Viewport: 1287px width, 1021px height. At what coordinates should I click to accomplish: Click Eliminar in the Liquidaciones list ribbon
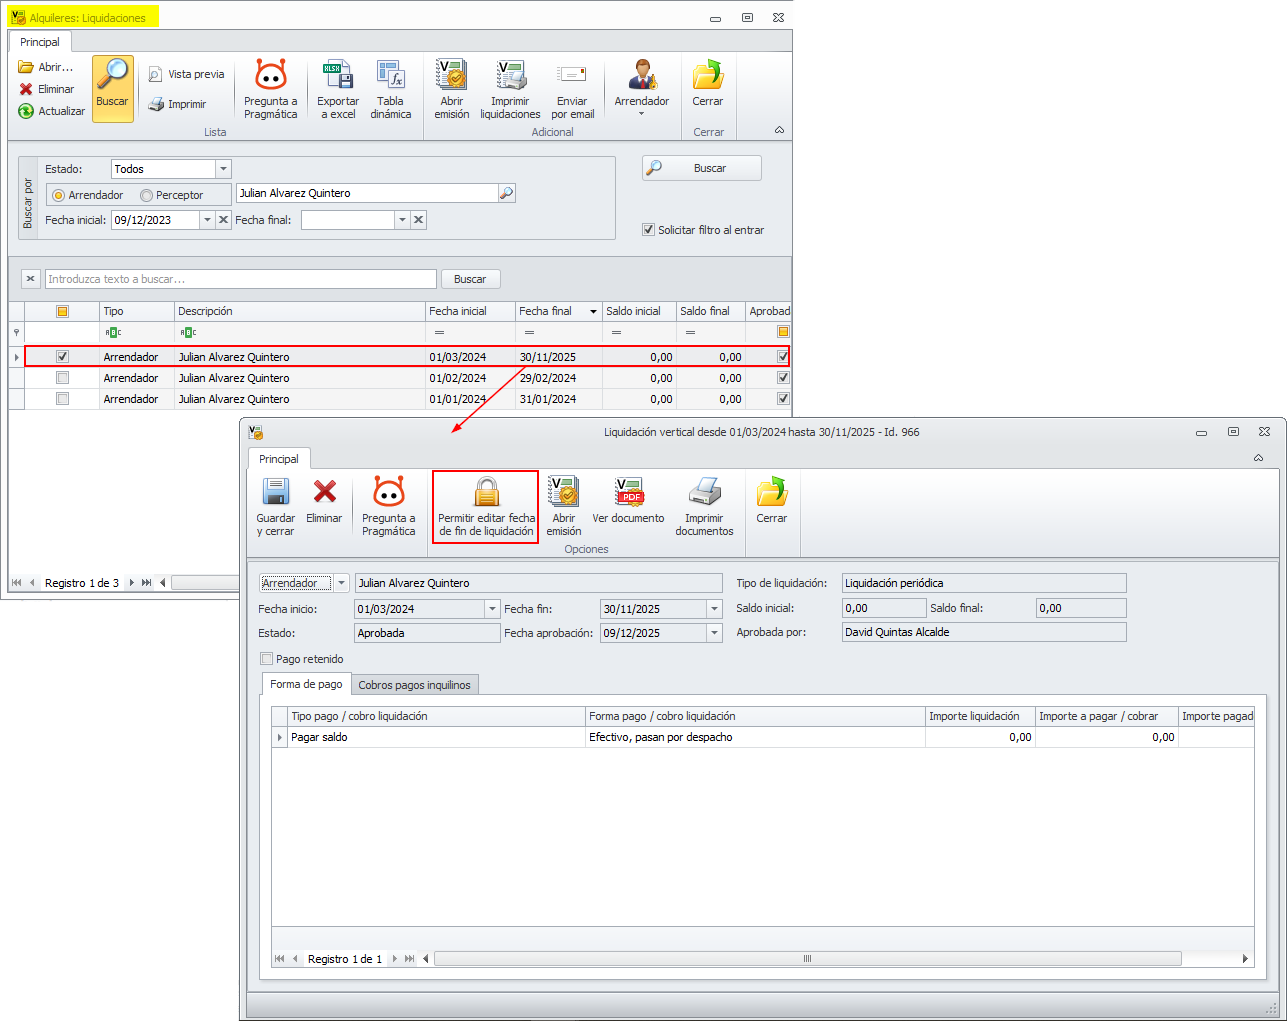click(x=46, y=89)
